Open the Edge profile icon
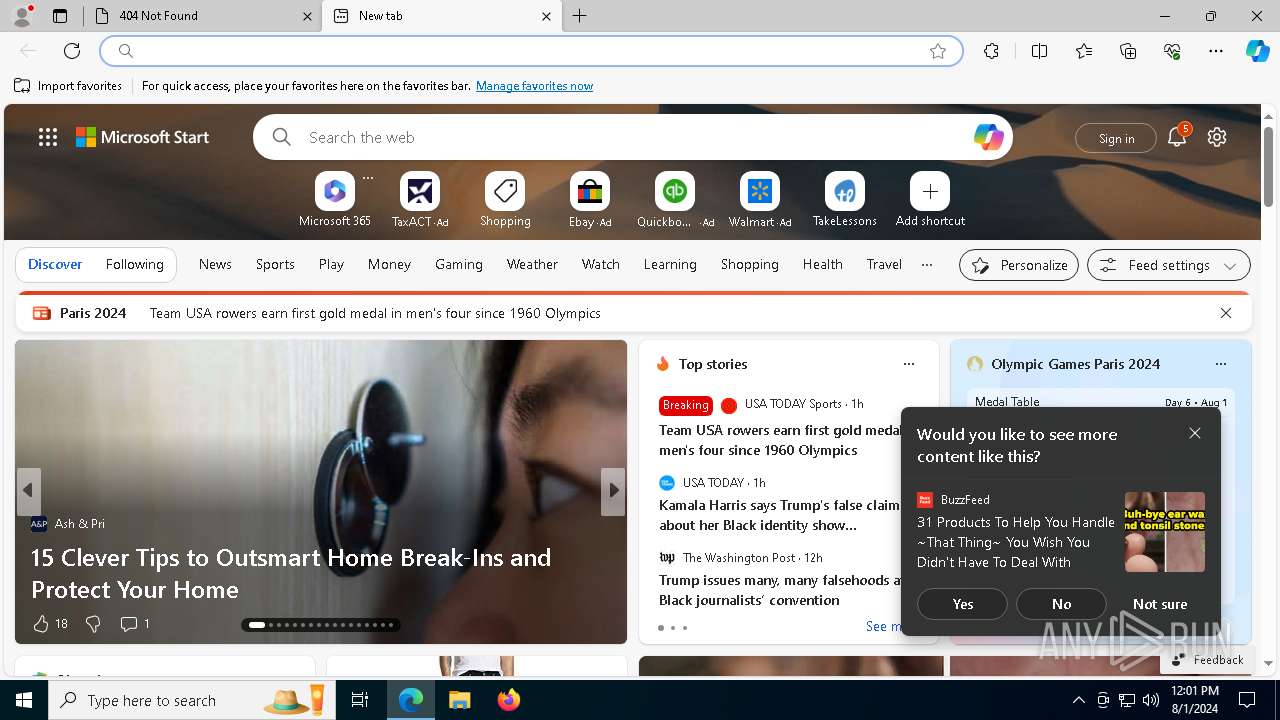 pos(22,16)
